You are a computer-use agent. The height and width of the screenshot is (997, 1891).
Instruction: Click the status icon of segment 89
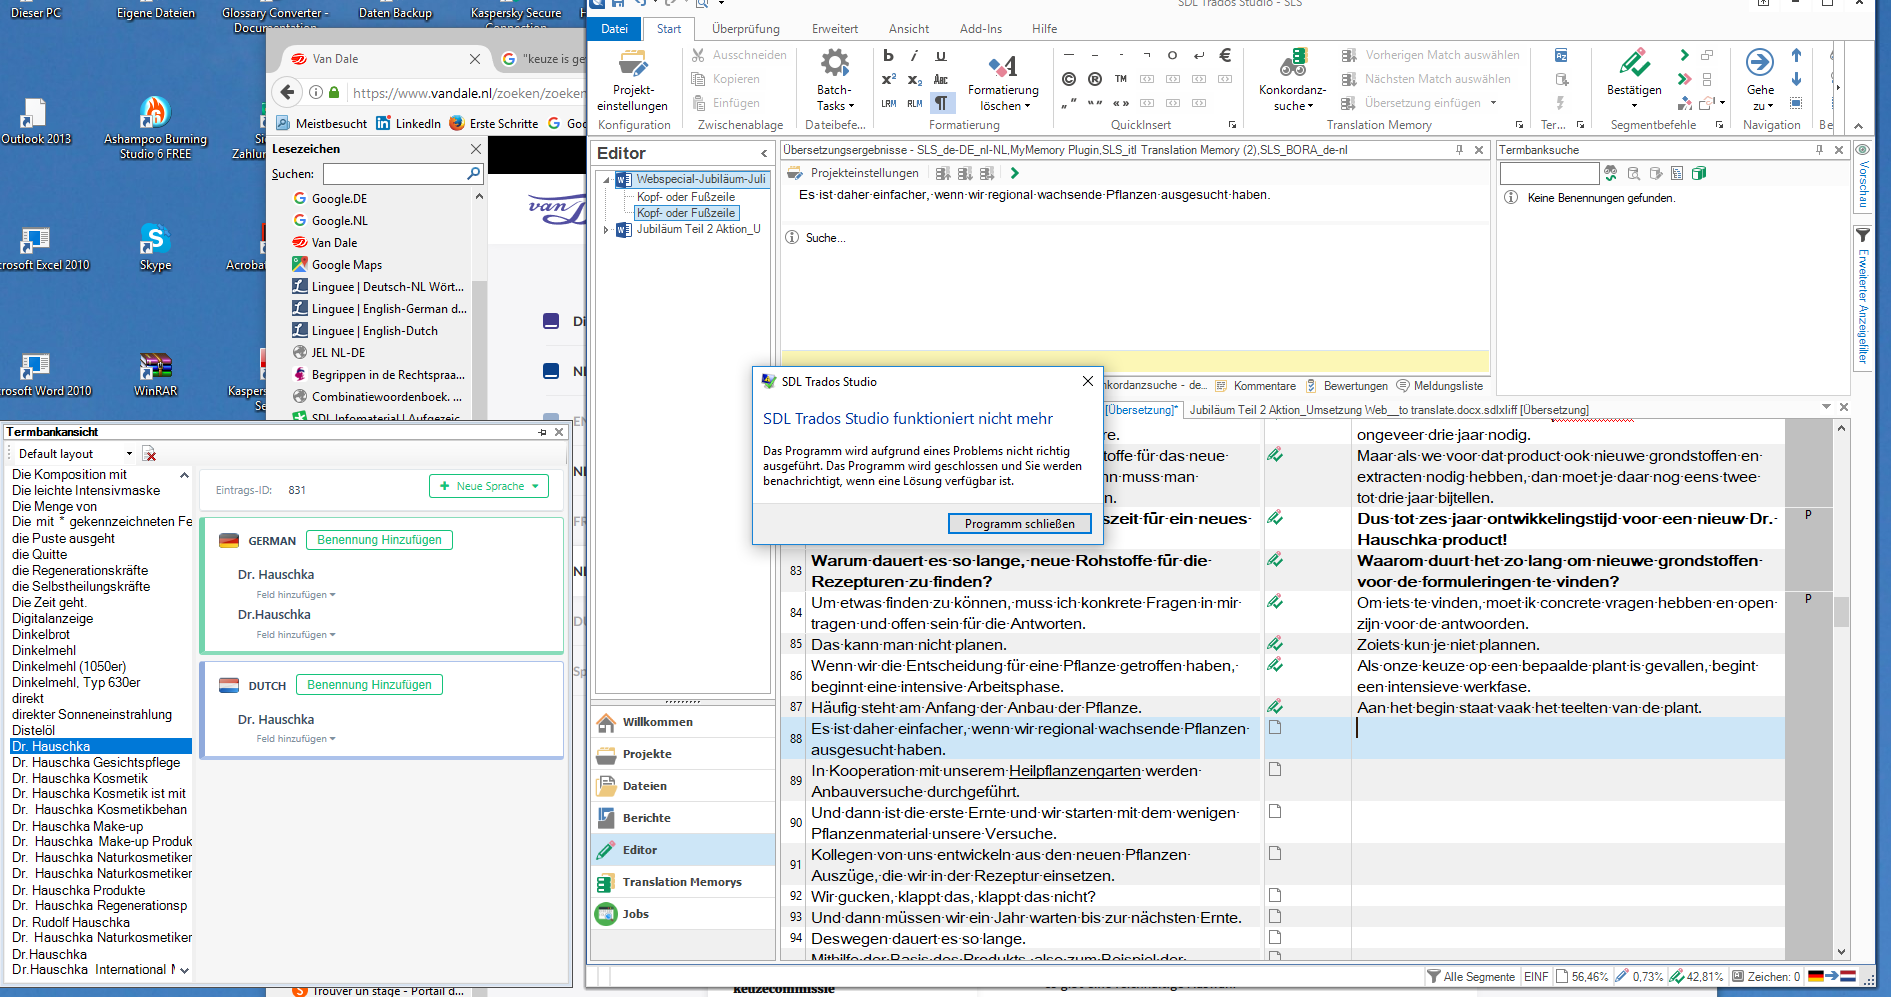tap(1275, 769)
